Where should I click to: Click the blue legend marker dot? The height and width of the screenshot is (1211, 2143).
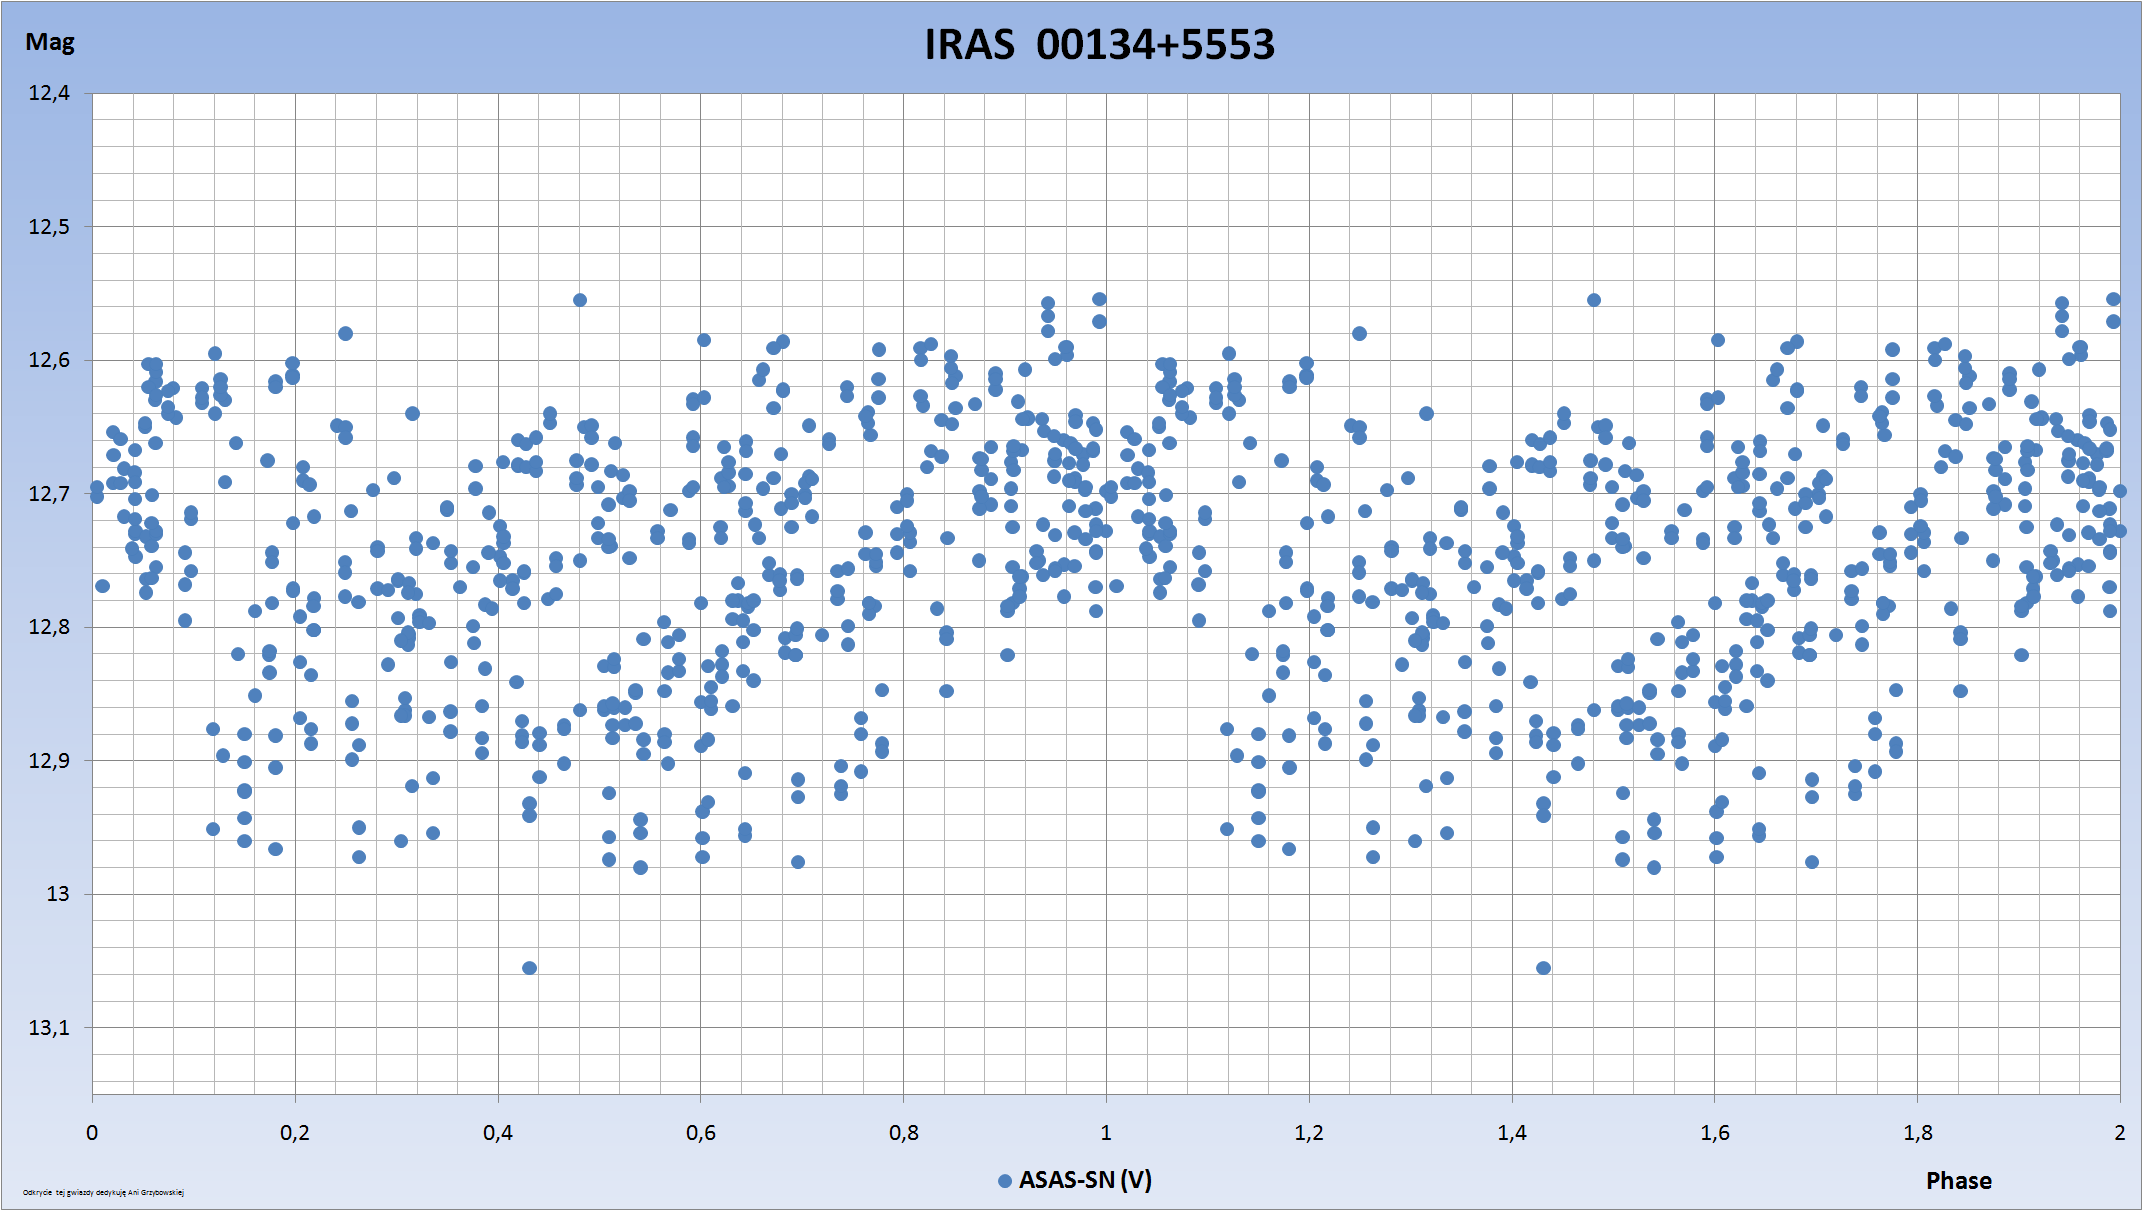[x=1005, y=1181]
